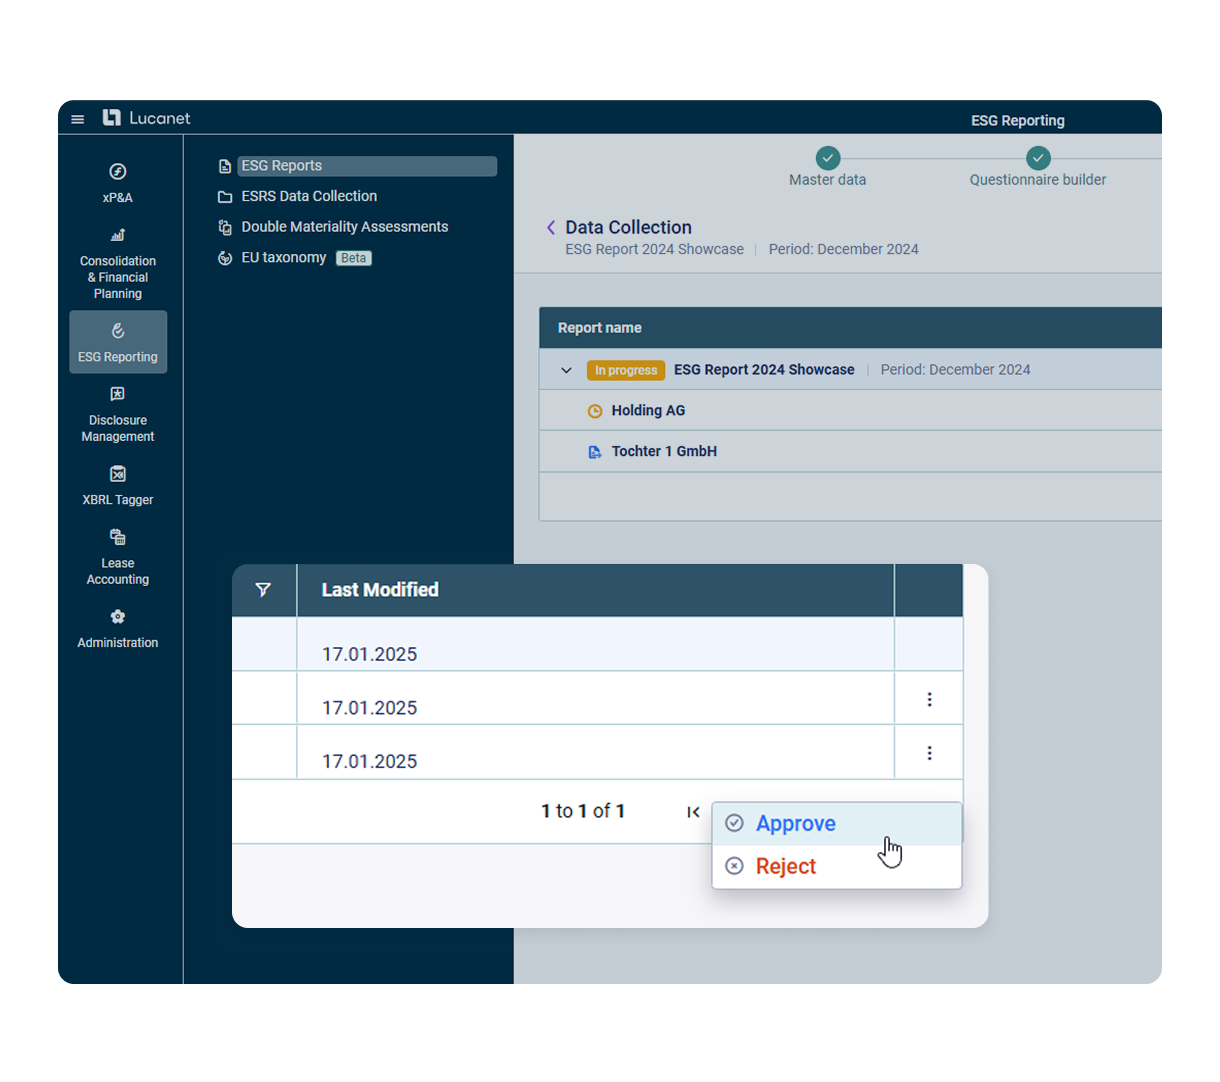Choose Reject from the context menu
Image resolution: width=1220 pixels, height=1082 pixels.
785,866
